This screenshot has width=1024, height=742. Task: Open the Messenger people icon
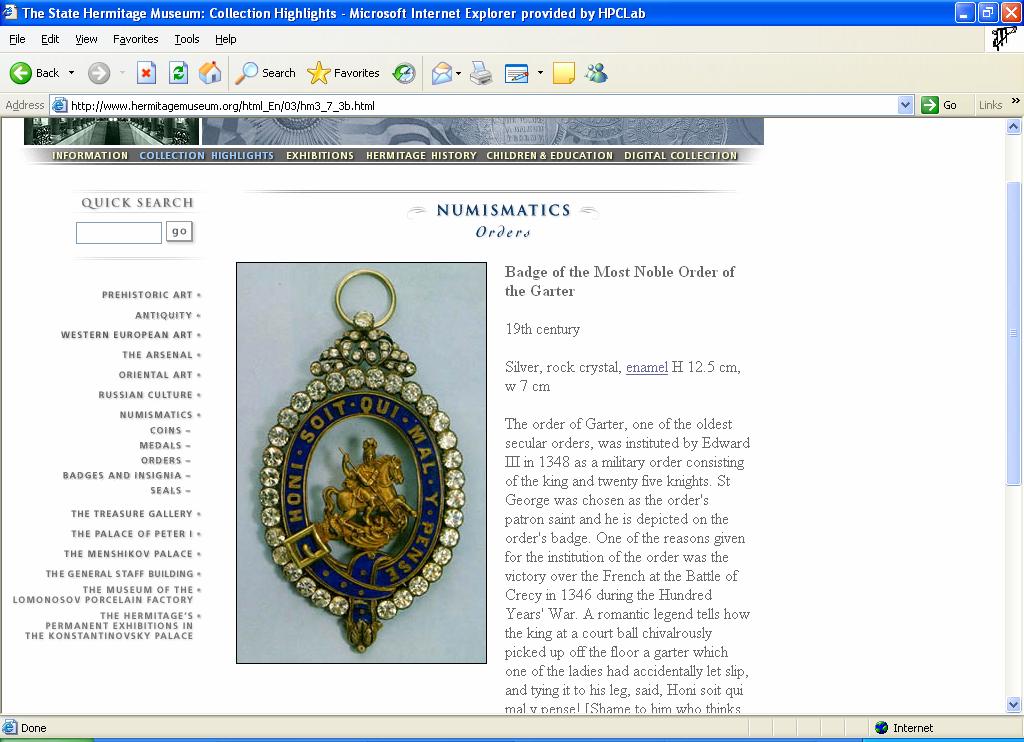click(596, 73)
